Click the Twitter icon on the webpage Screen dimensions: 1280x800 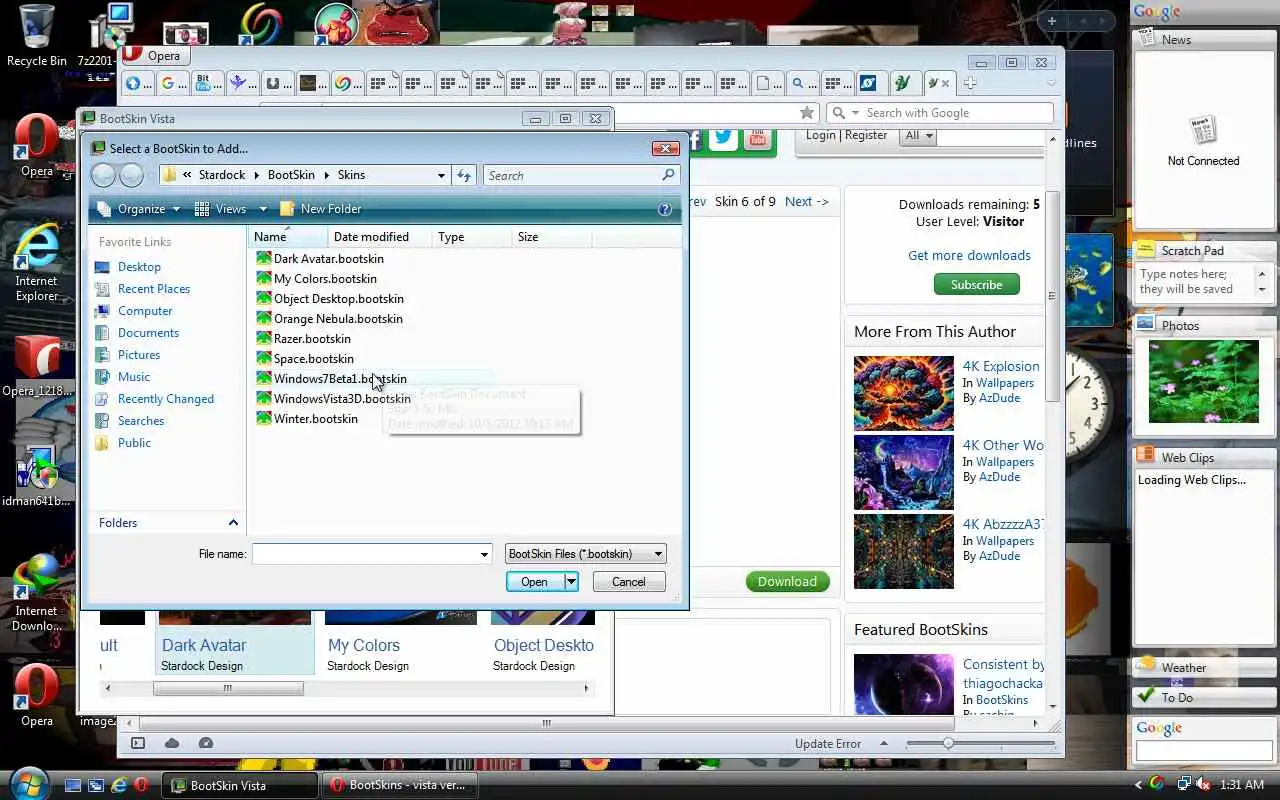coord(723,138)
